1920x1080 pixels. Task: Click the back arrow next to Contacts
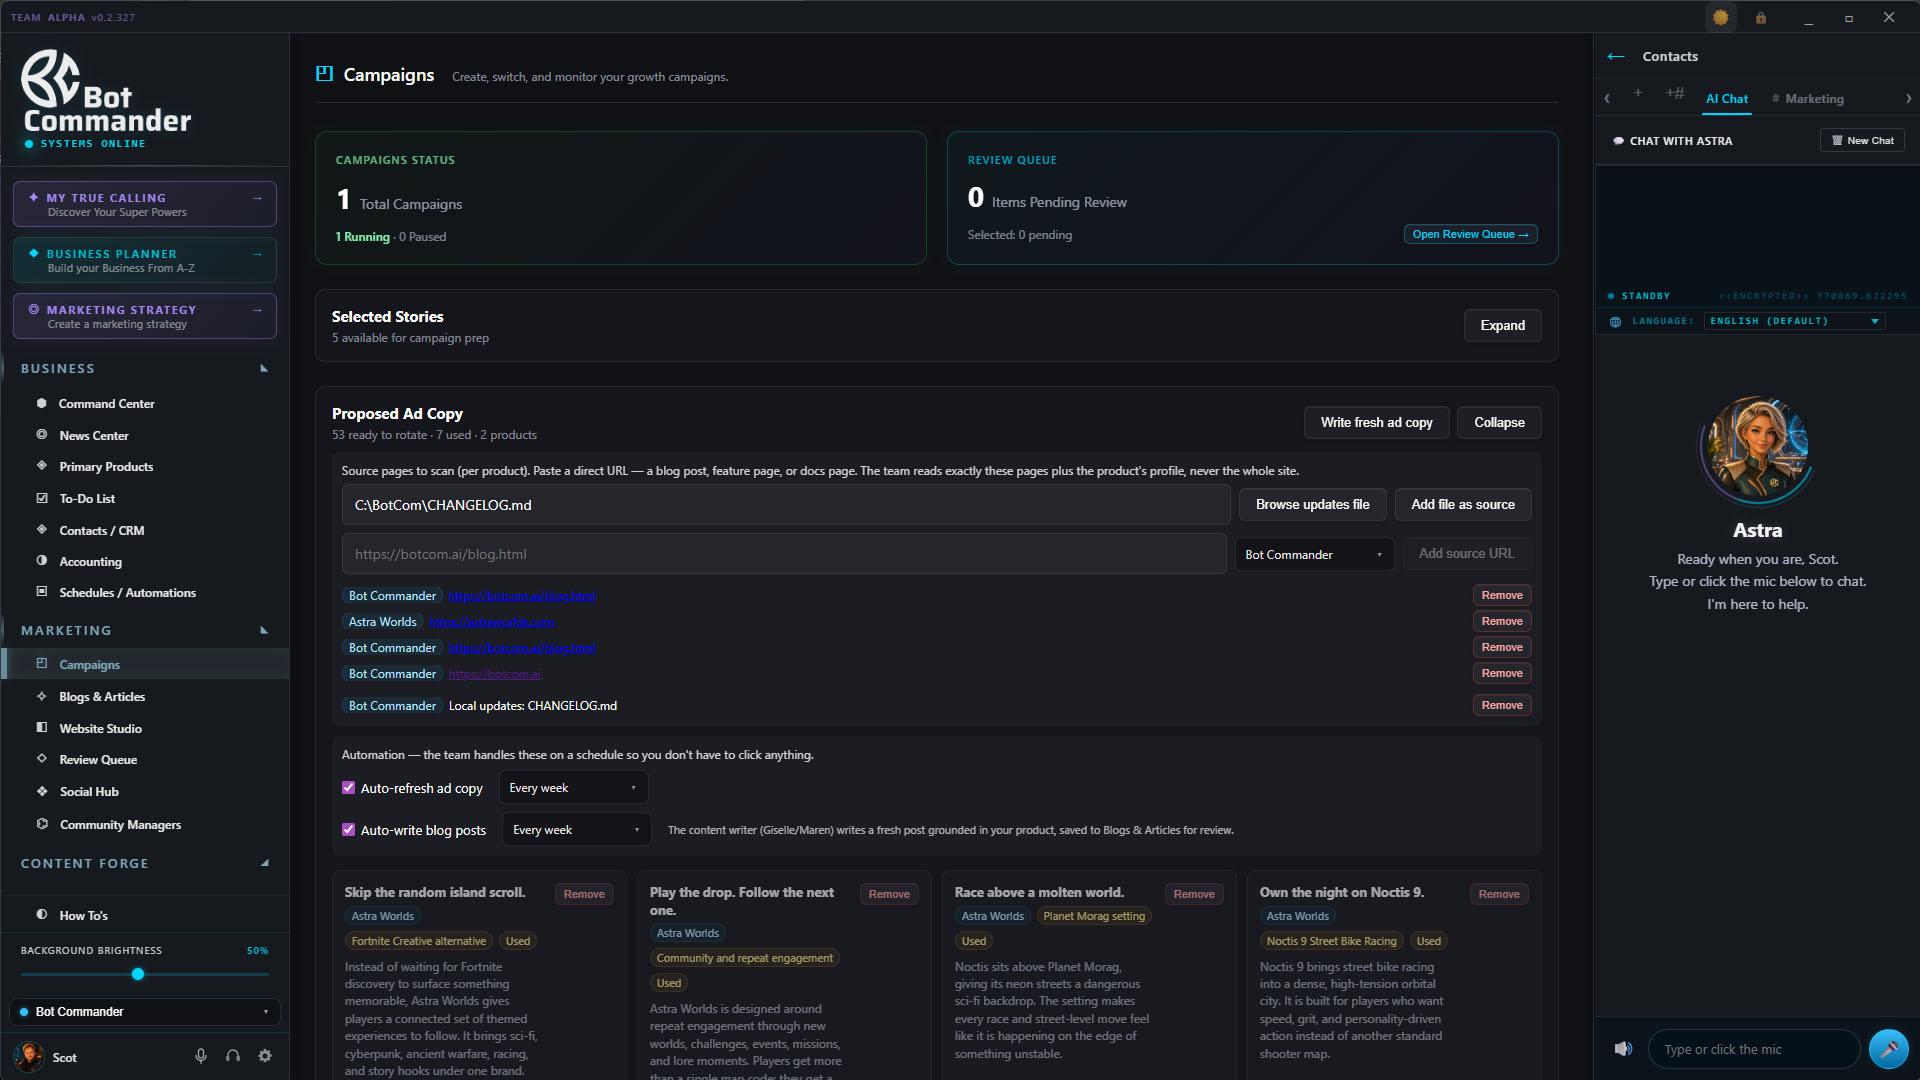point(1616,56)
